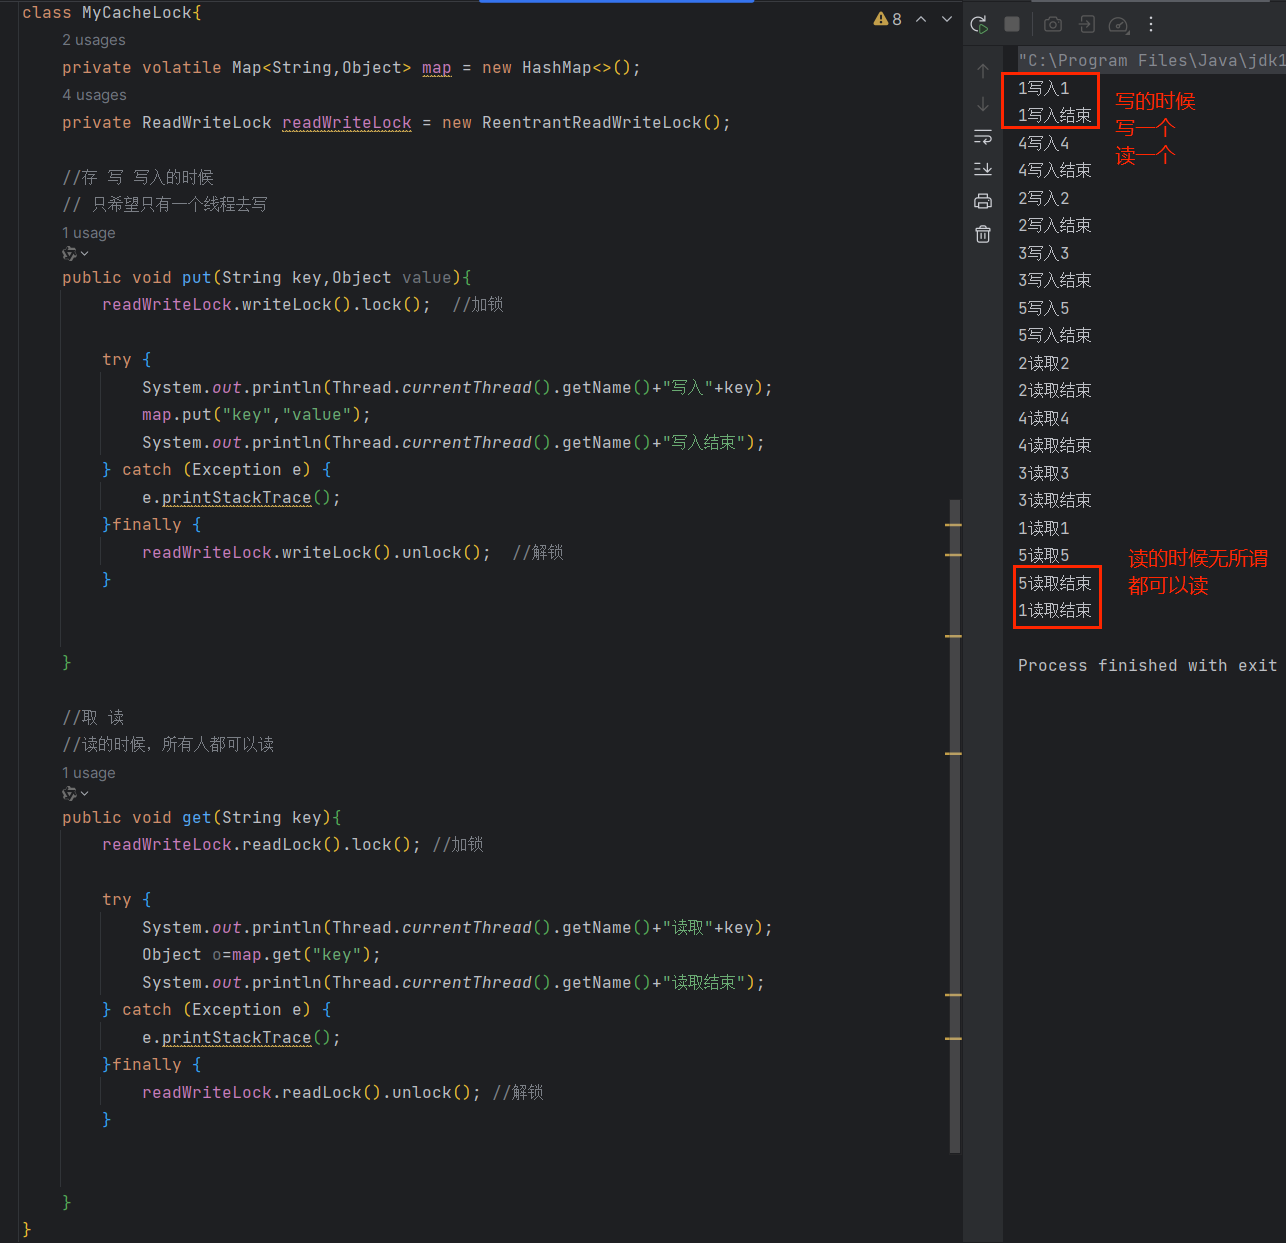Click console line '5写入结束'
This screenshot has width=1286, height=1243.
[1055, 336]
